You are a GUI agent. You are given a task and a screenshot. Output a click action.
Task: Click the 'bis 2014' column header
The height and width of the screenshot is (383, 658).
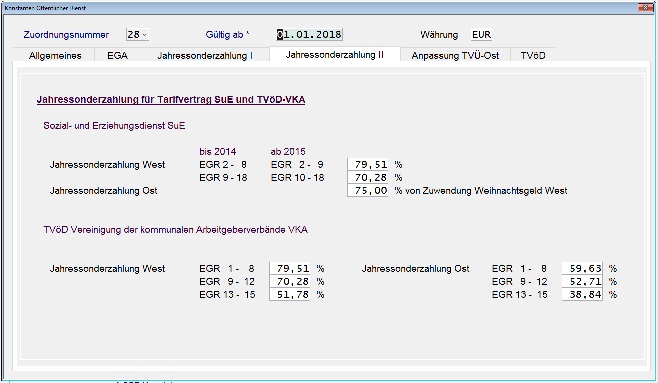(x=217, y=151)
